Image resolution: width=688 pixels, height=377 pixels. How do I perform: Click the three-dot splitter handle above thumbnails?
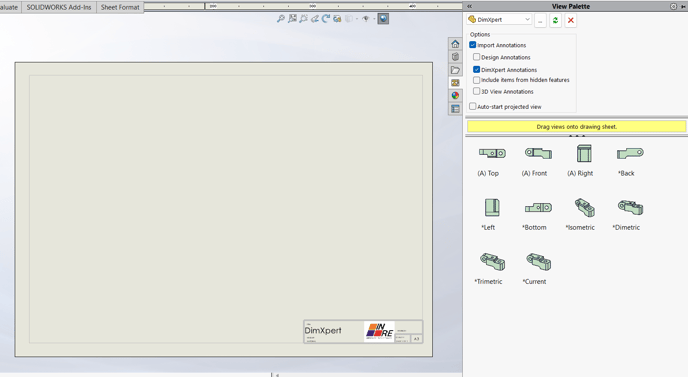point(577,136)
